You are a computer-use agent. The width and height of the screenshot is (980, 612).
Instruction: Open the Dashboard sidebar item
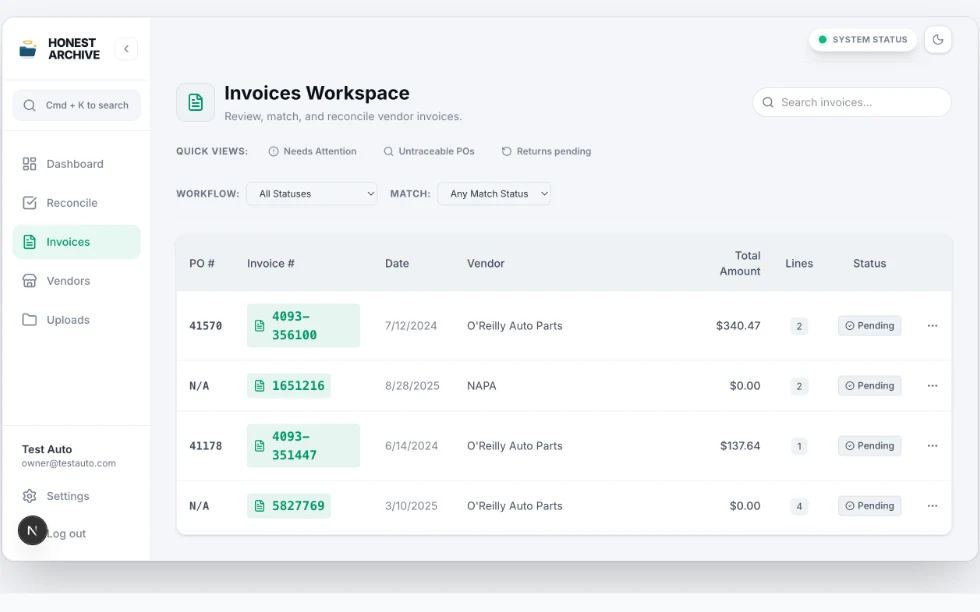coord(76,164)
